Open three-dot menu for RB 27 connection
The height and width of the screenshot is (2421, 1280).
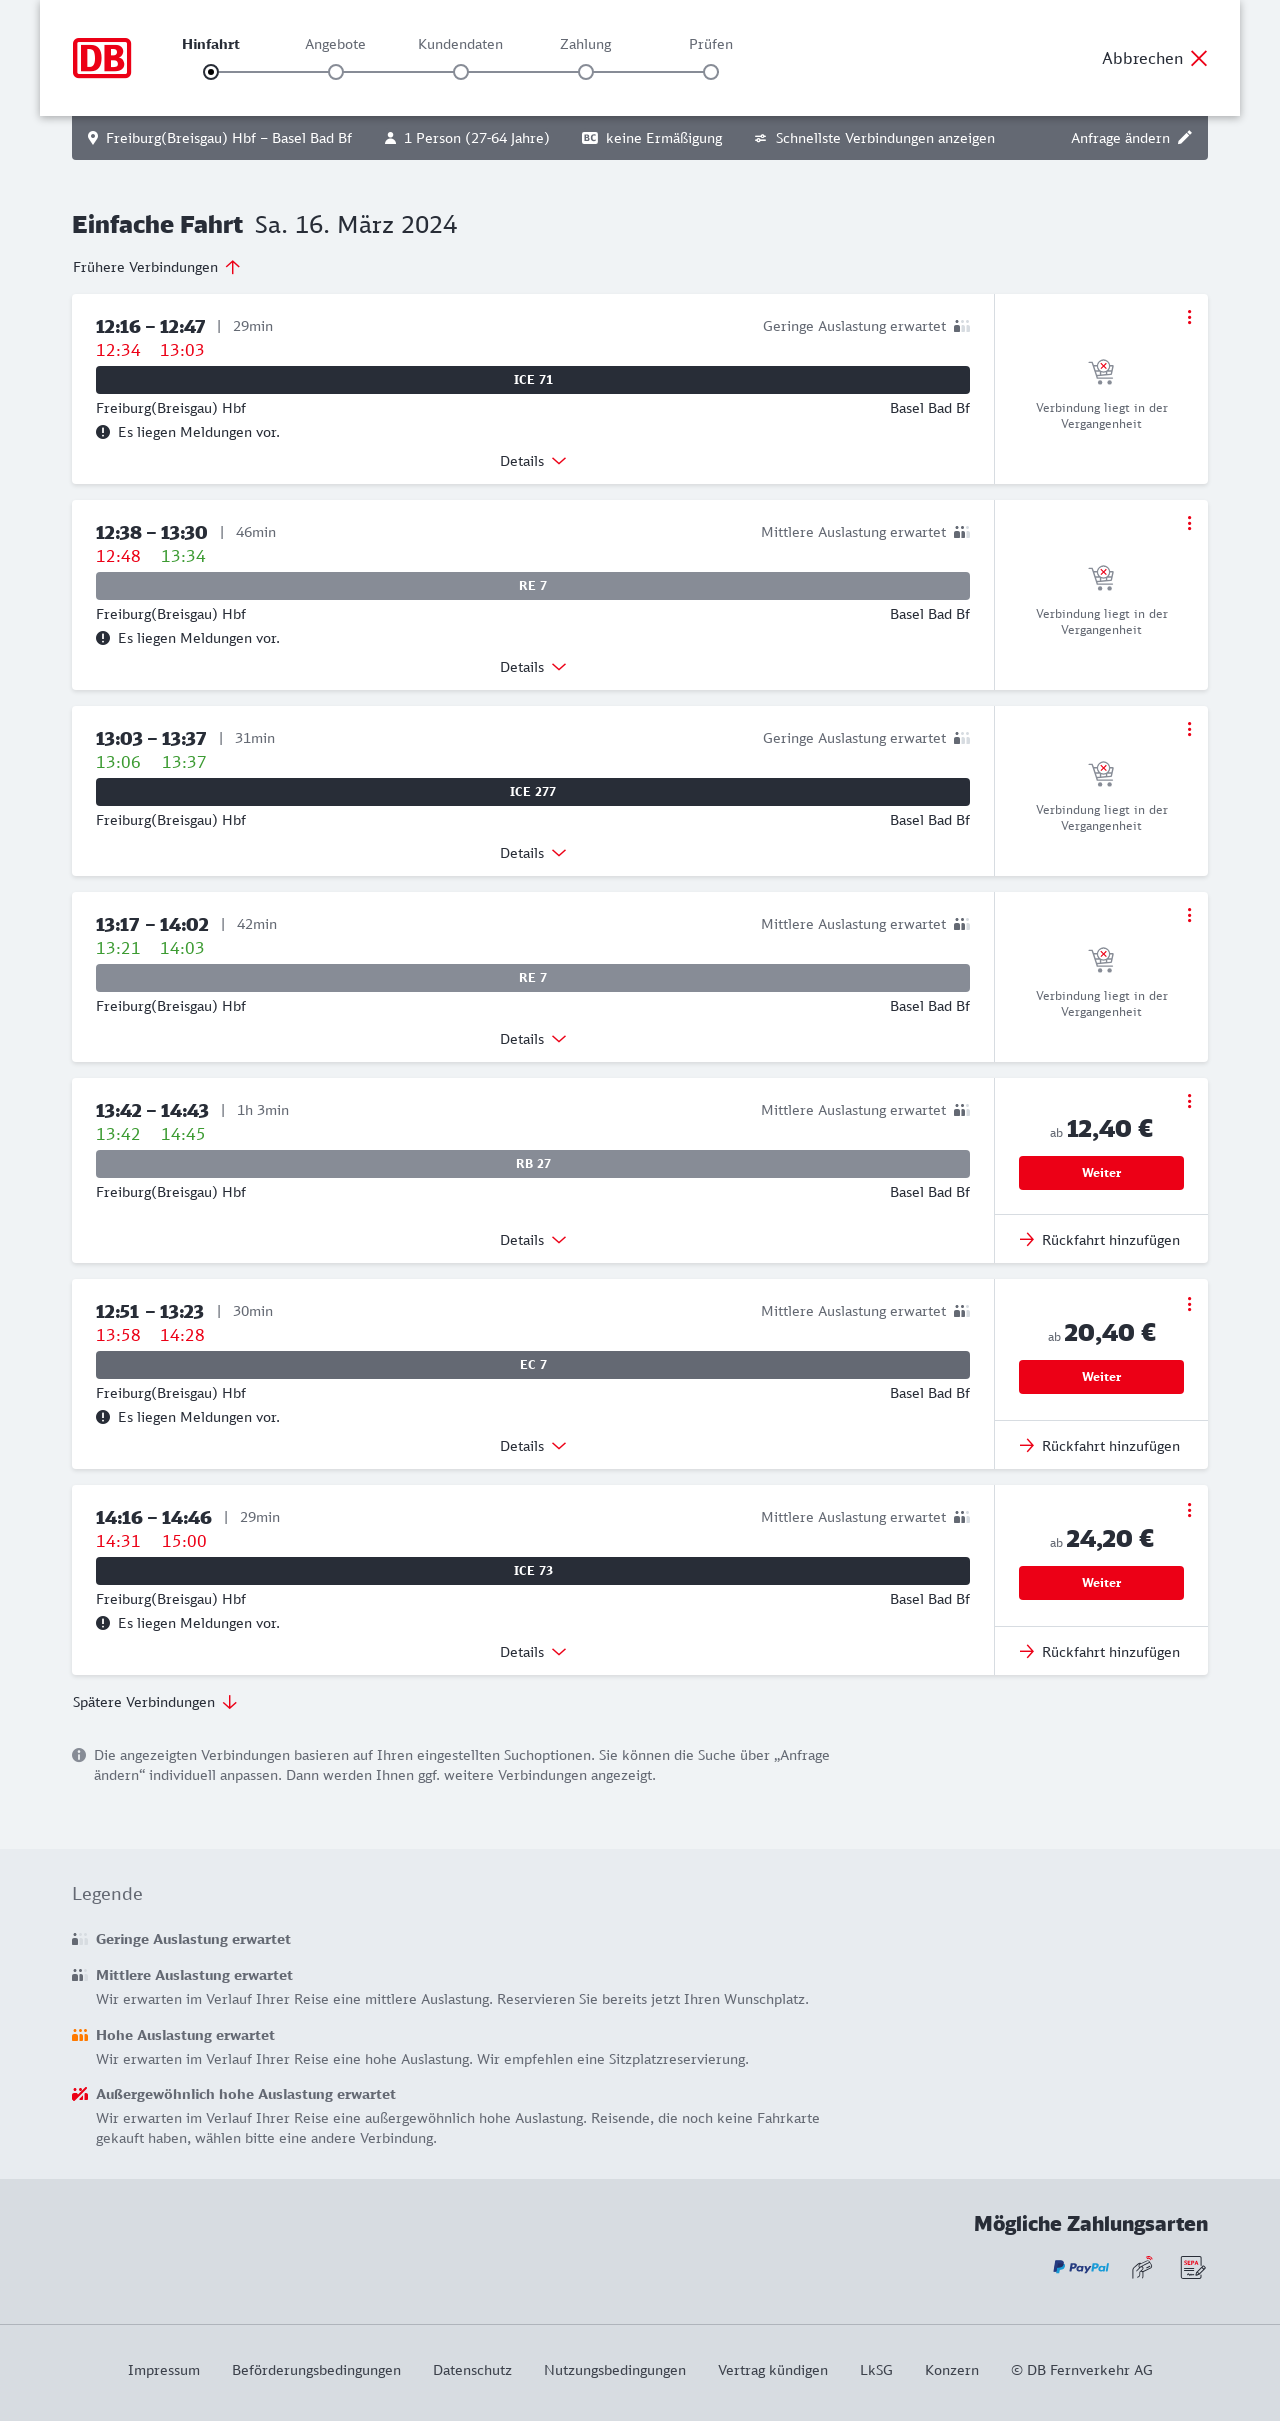[1189, 1101]
